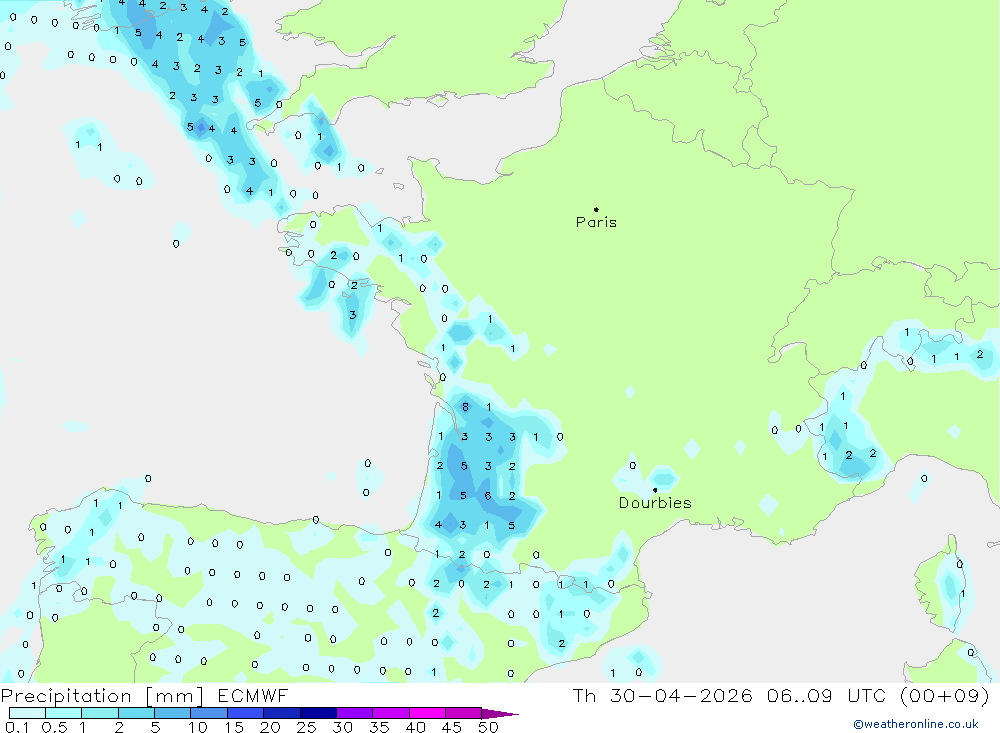
Task: Click the Dourbies location dot marker
Action: click(x=655, y=490)
